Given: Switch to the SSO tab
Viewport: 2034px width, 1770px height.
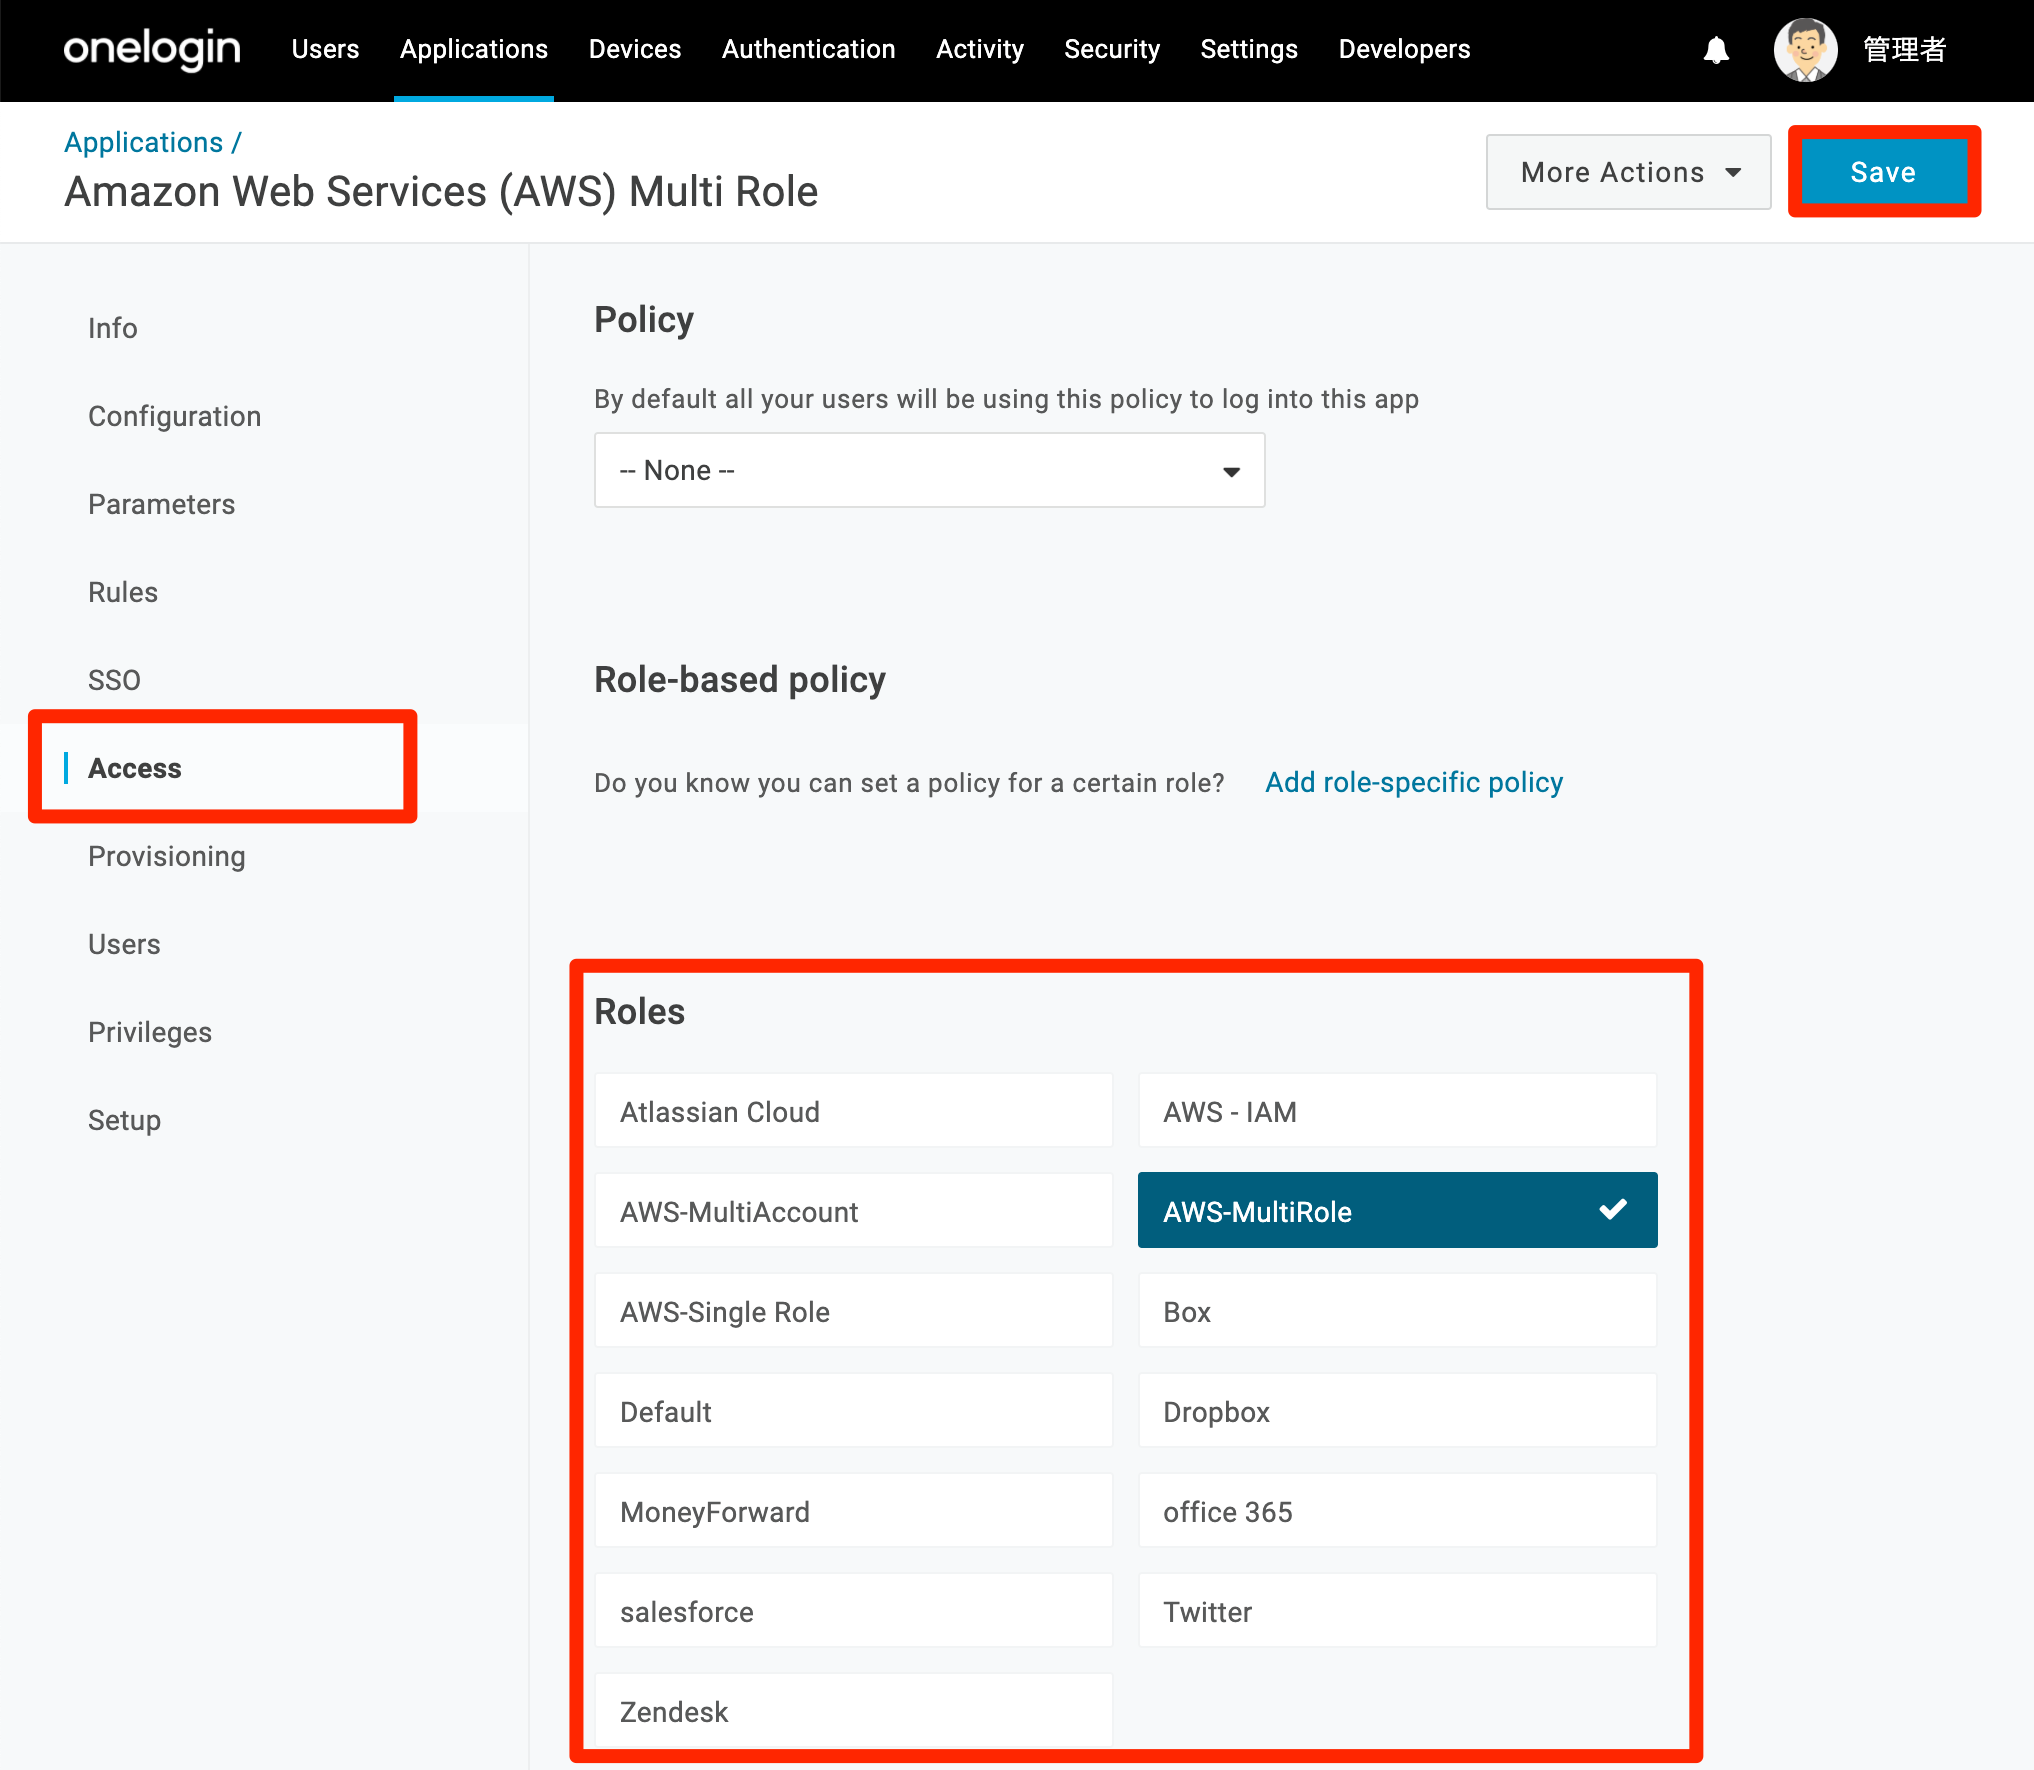Looking at the screenshot, I should pyautogui.click(x=114, y=680).
